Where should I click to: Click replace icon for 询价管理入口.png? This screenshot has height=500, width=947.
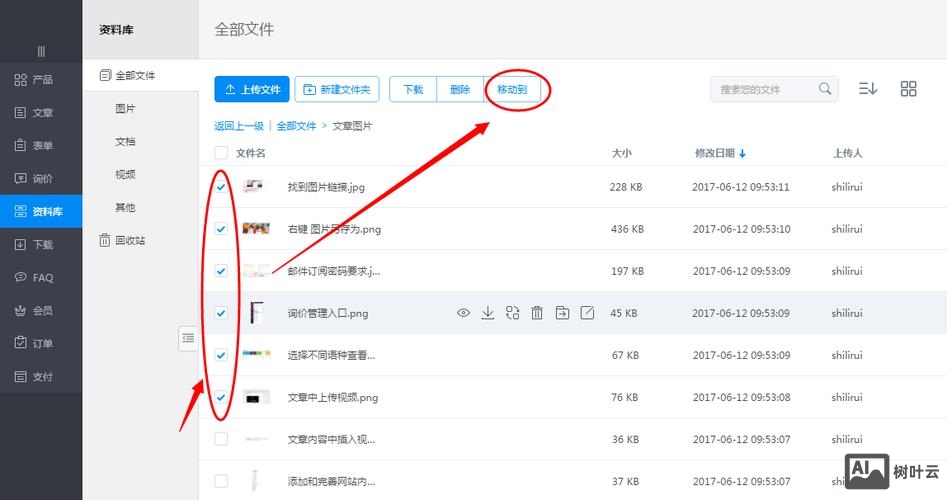[x=513, y=313]
